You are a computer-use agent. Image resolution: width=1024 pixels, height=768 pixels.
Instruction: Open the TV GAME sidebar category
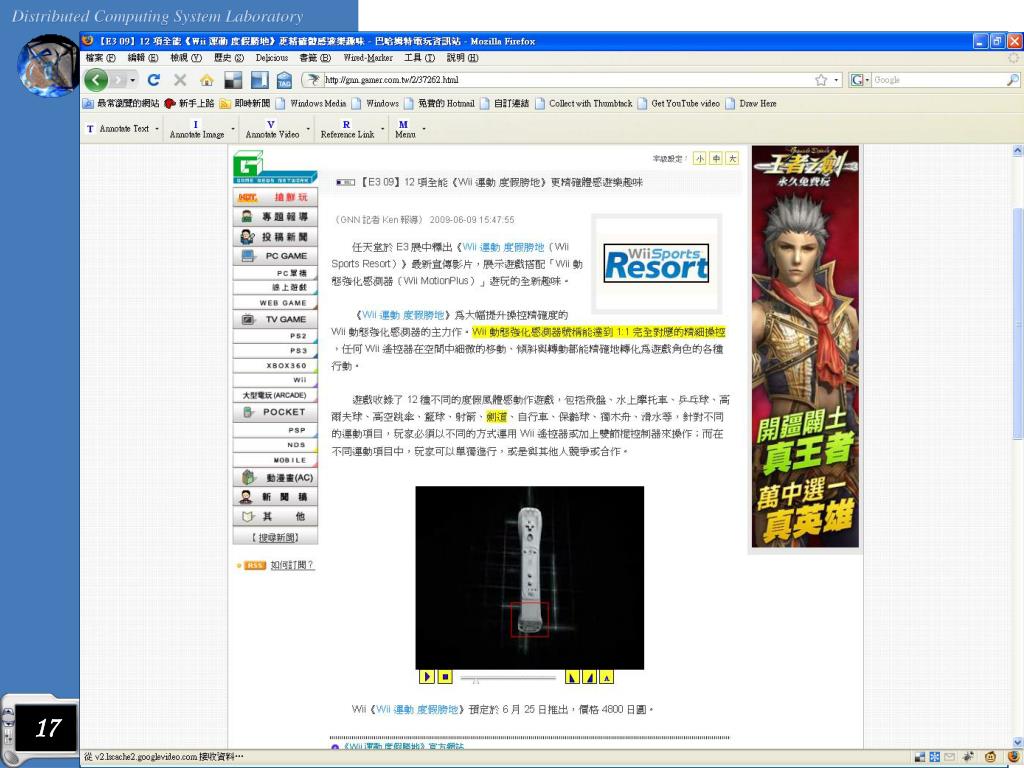(x=275, y=319)
